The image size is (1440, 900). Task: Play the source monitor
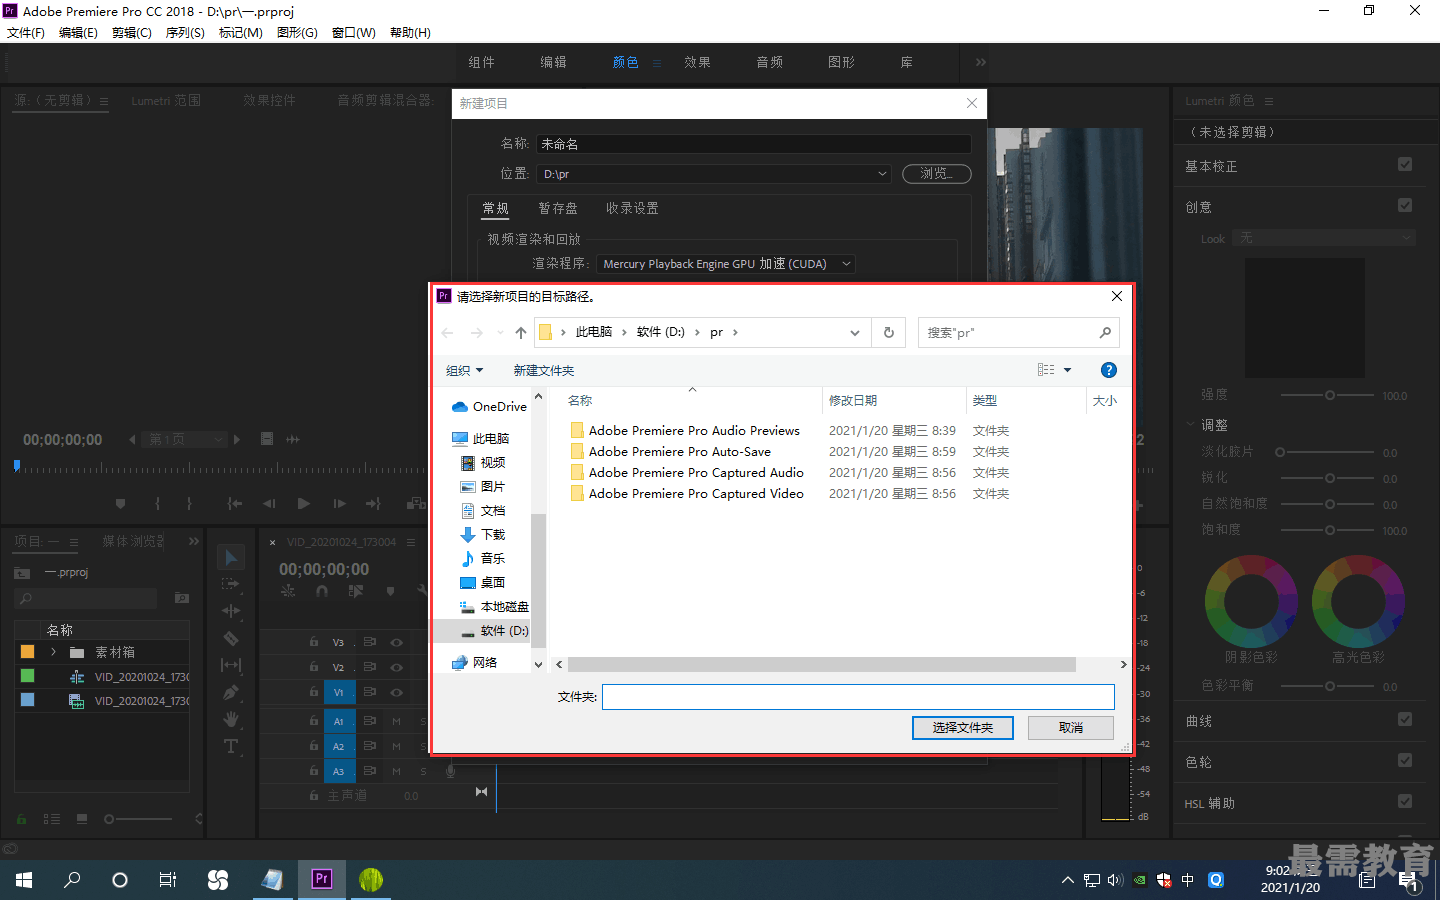[x=304, y=504]
